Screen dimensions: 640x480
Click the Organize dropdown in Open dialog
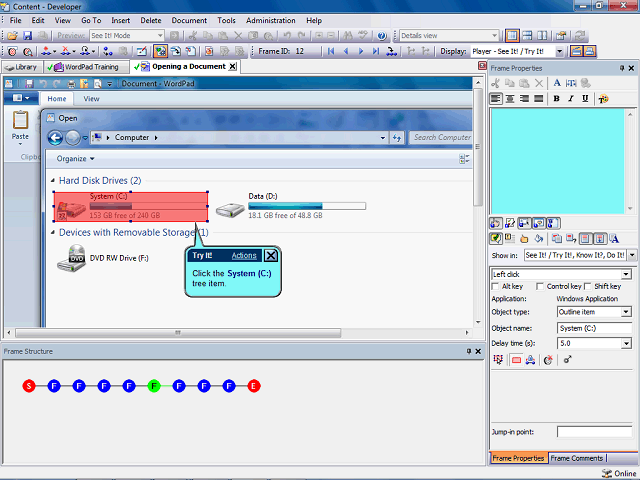pos(76,159)
